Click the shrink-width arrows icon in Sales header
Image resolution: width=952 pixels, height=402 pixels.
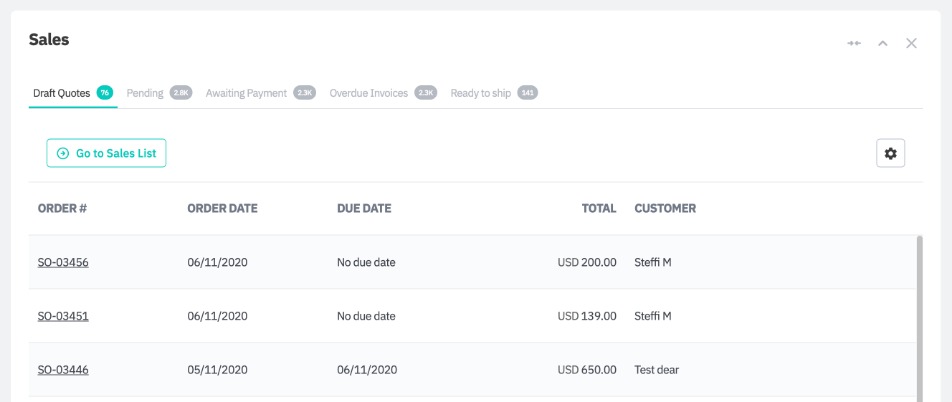(x=853, y=43)
